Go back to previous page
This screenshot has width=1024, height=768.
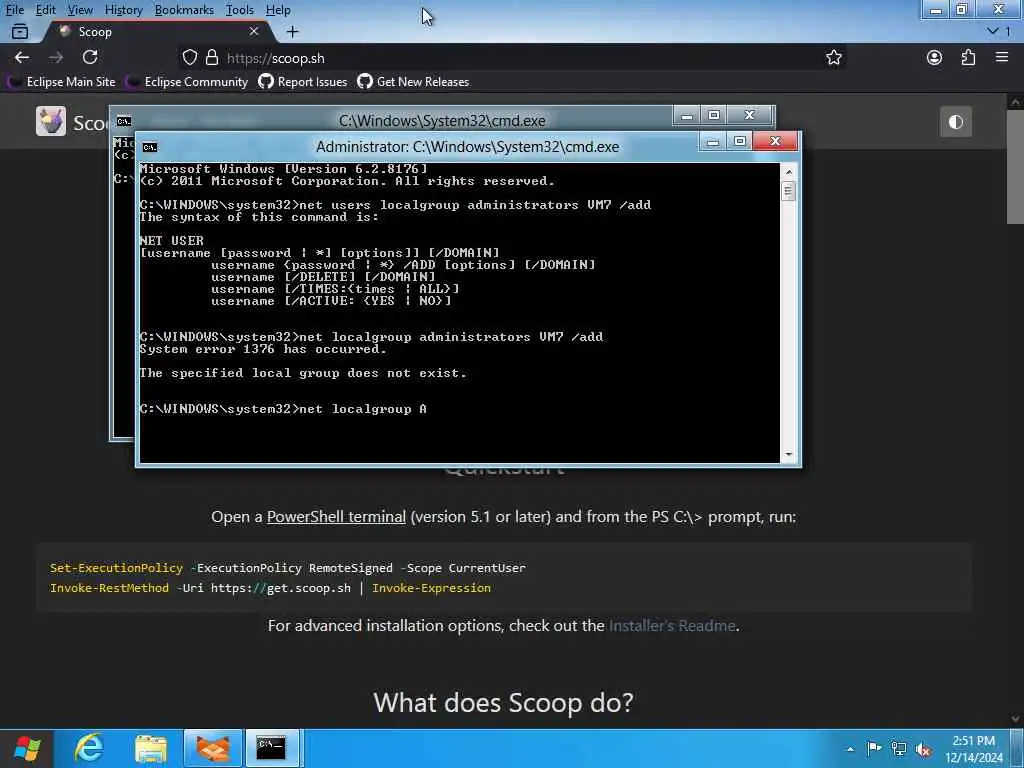(x=22, y=57)
